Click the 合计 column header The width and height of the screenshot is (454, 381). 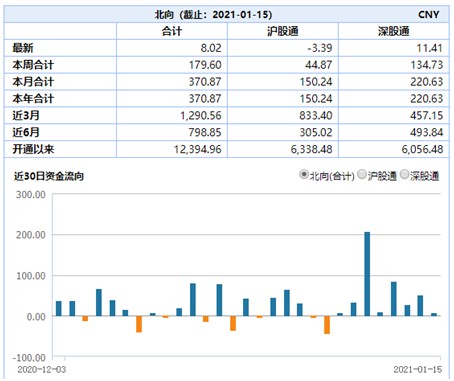point(172,31)
